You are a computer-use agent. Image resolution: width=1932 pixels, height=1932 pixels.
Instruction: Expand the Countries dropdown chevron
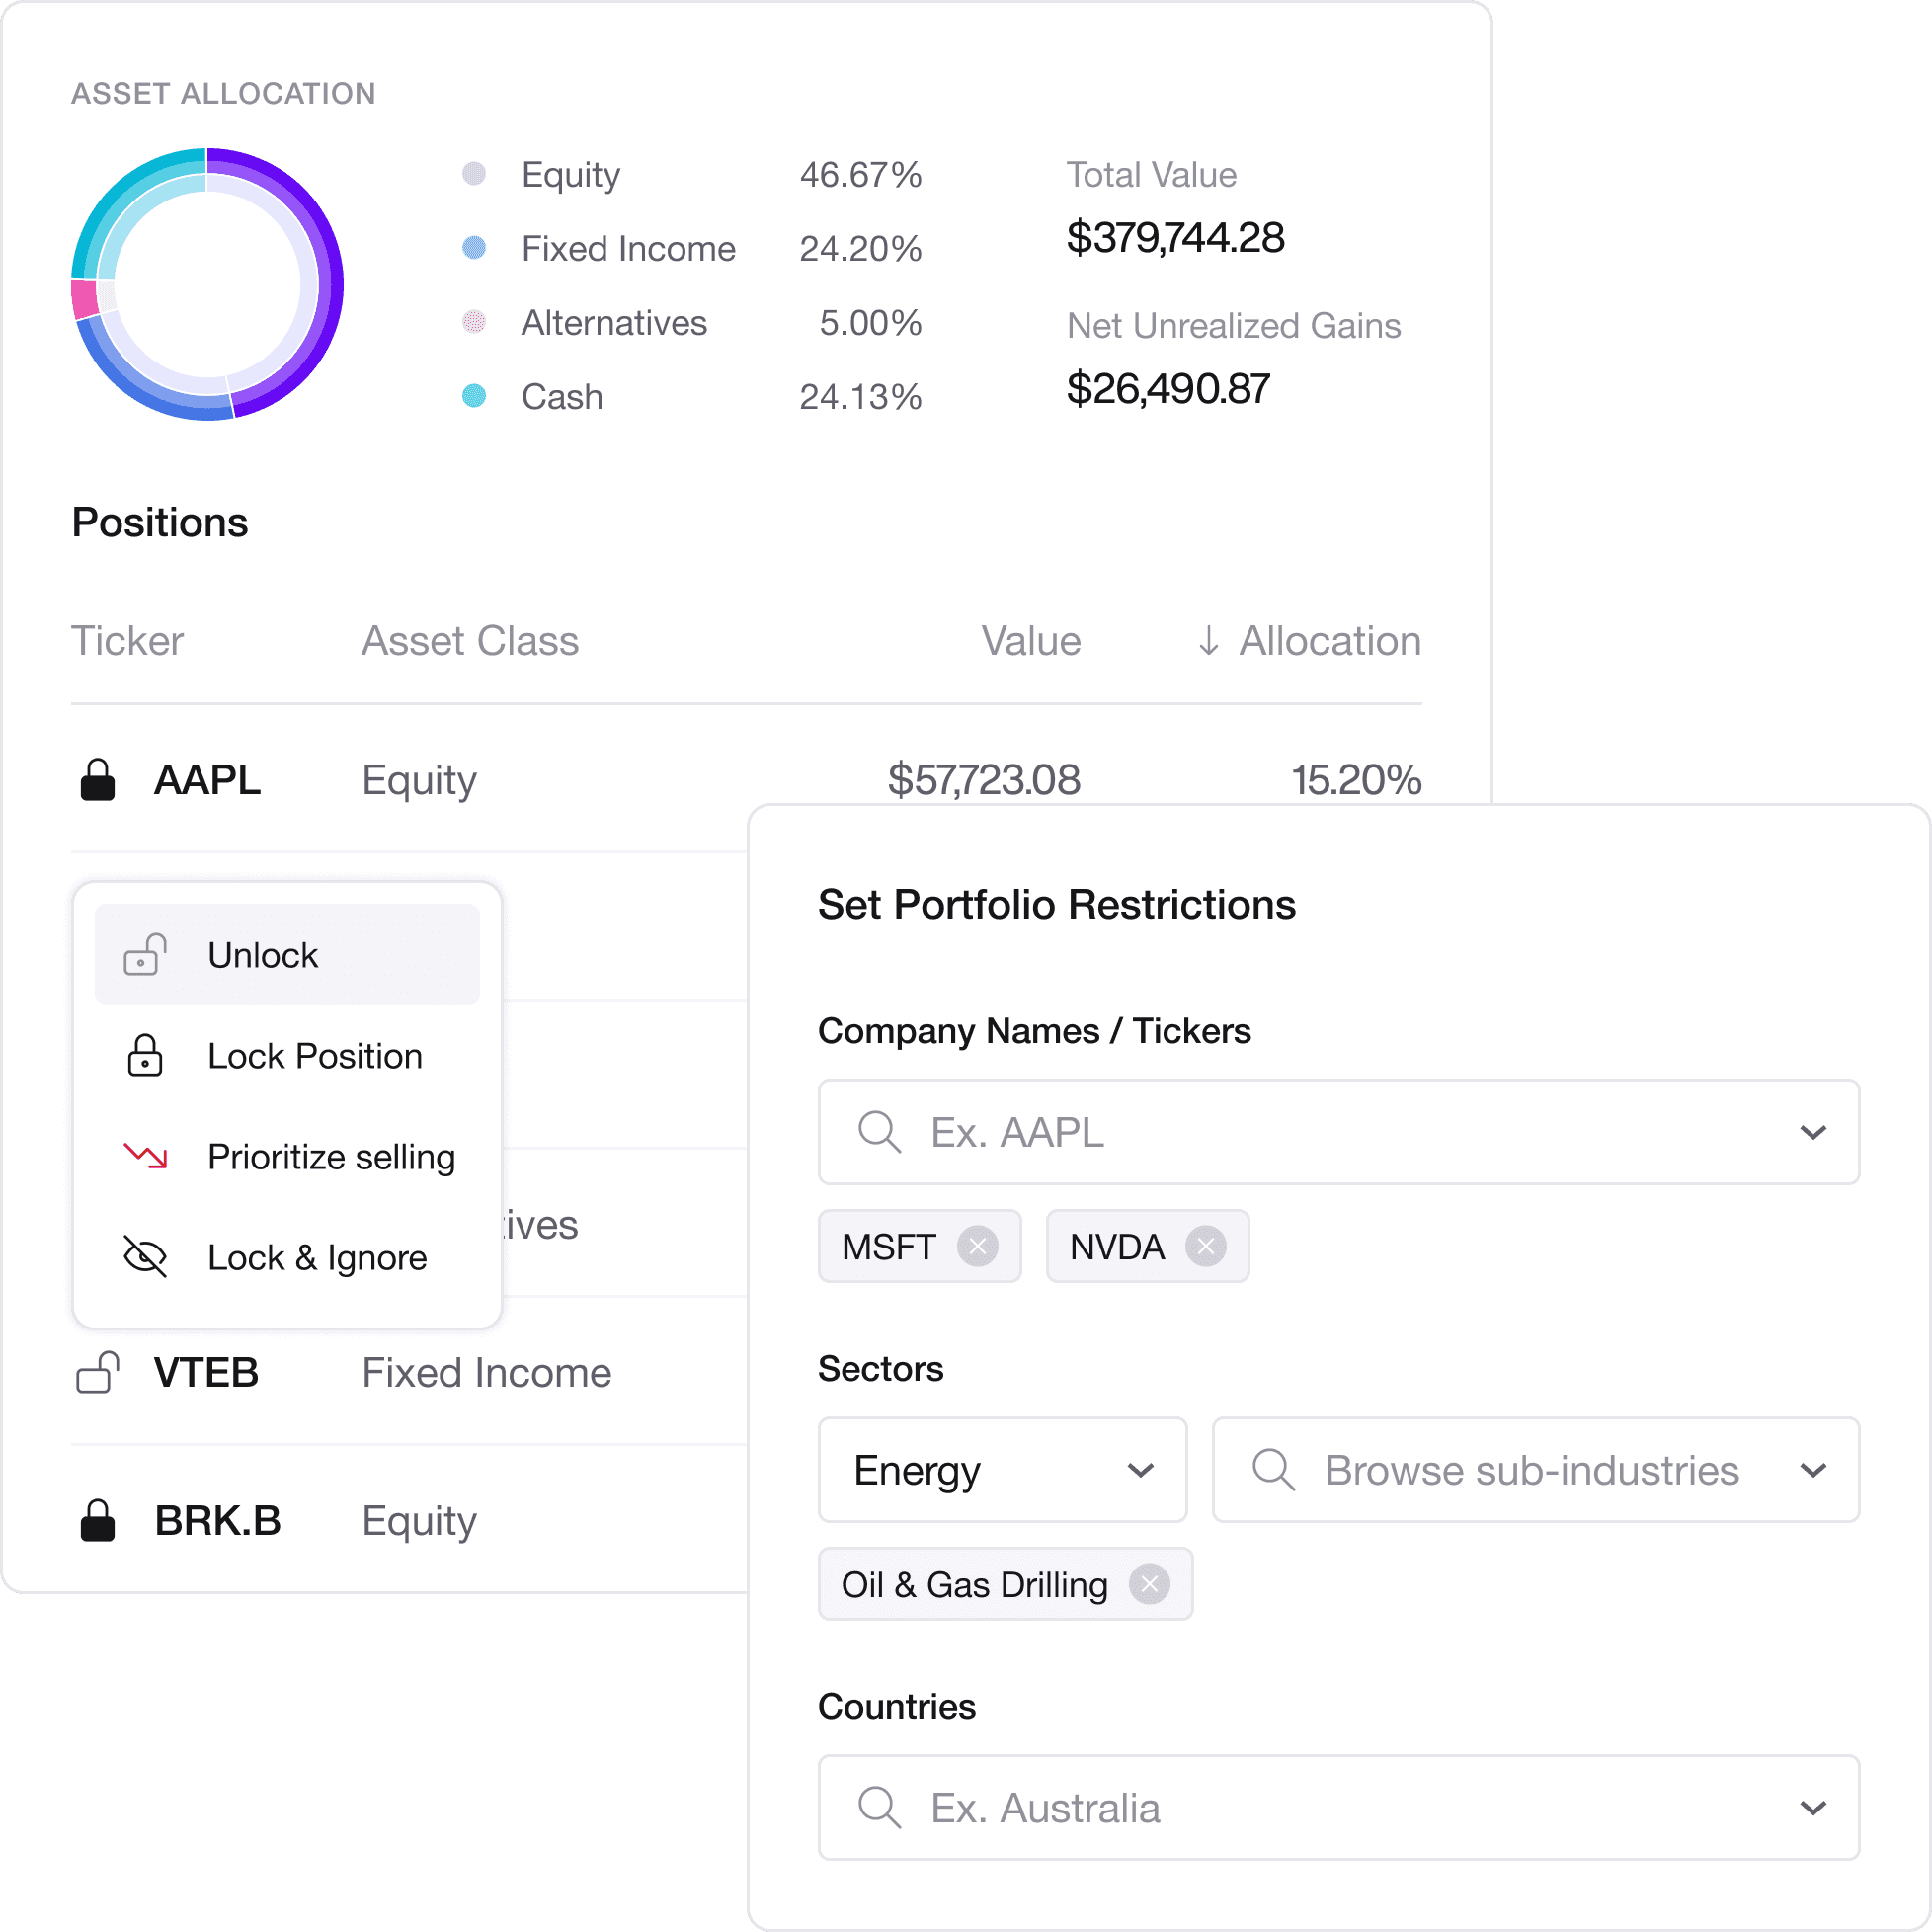tap(1813, 1807)
